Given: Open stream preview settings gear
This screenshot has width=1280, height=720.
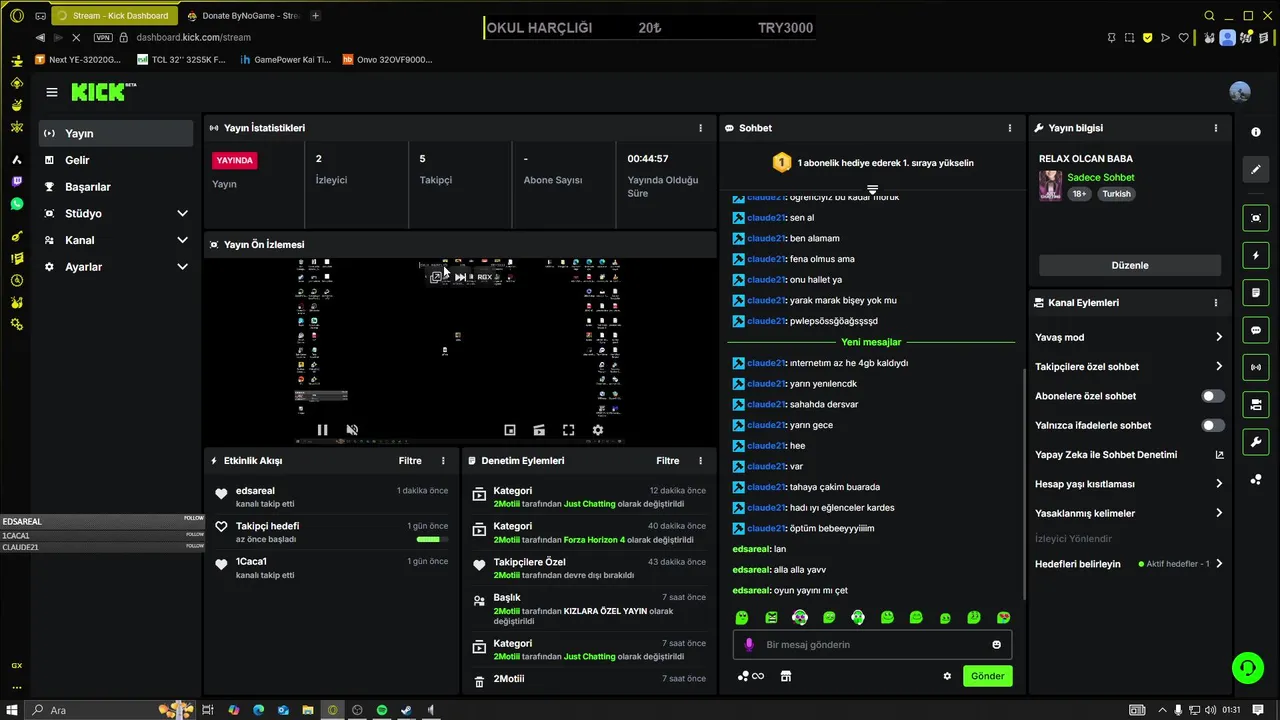Looking at the screenshot, I should coord(598,430).
